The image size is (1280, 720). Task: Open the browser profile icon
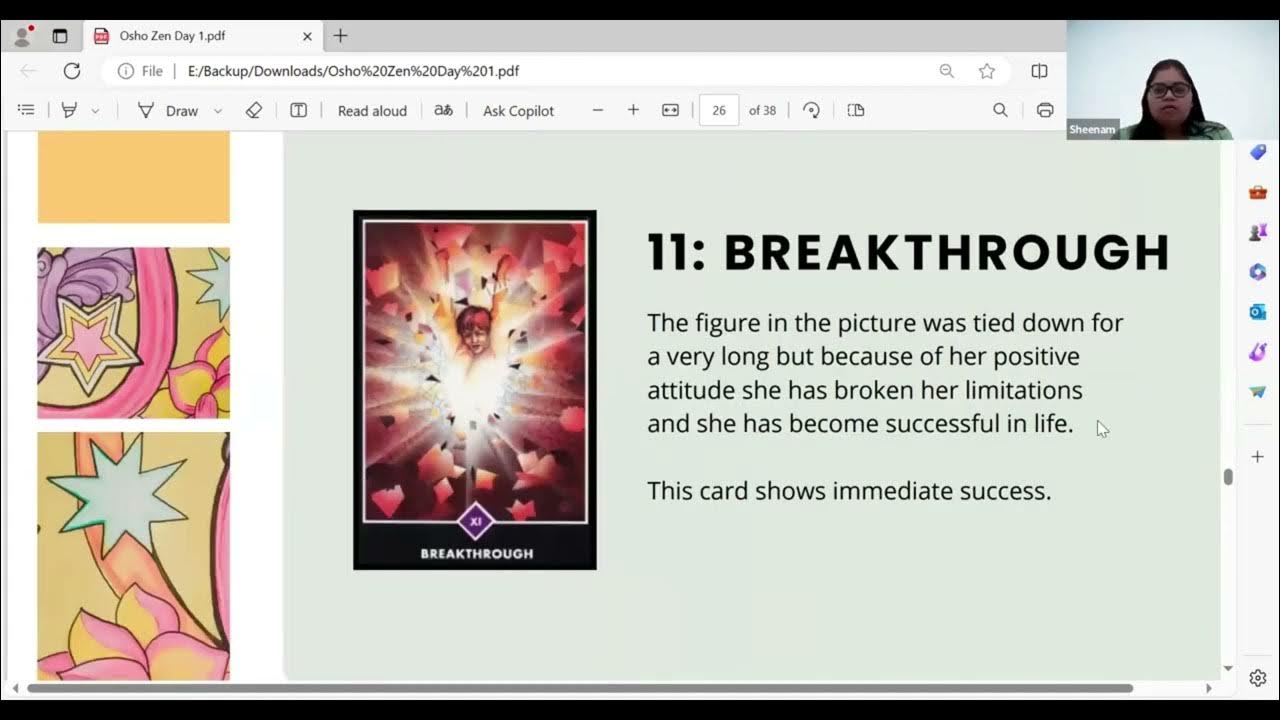pyautogui.click(x=21, y=36)
